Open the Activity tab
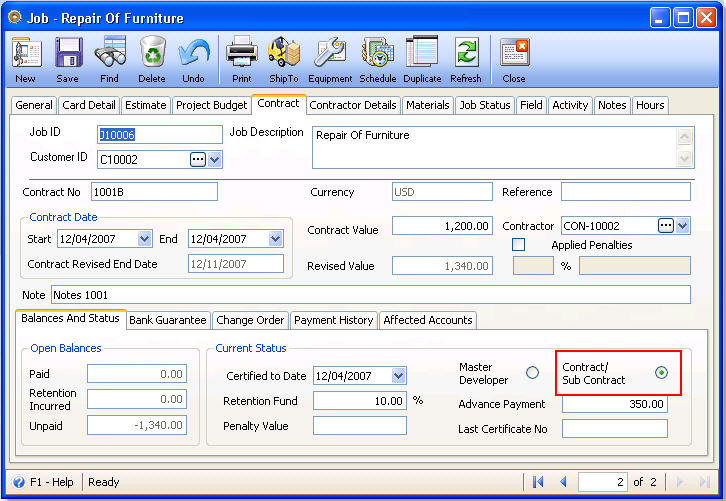726x501 pixels. tap(570, 105)
